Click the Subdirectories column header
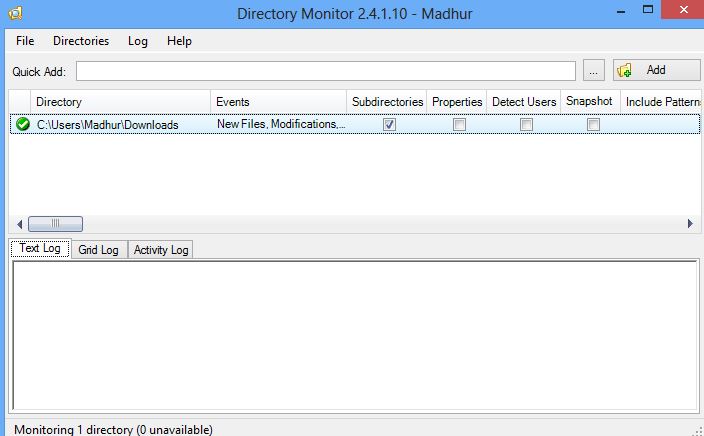 [387, 101]
